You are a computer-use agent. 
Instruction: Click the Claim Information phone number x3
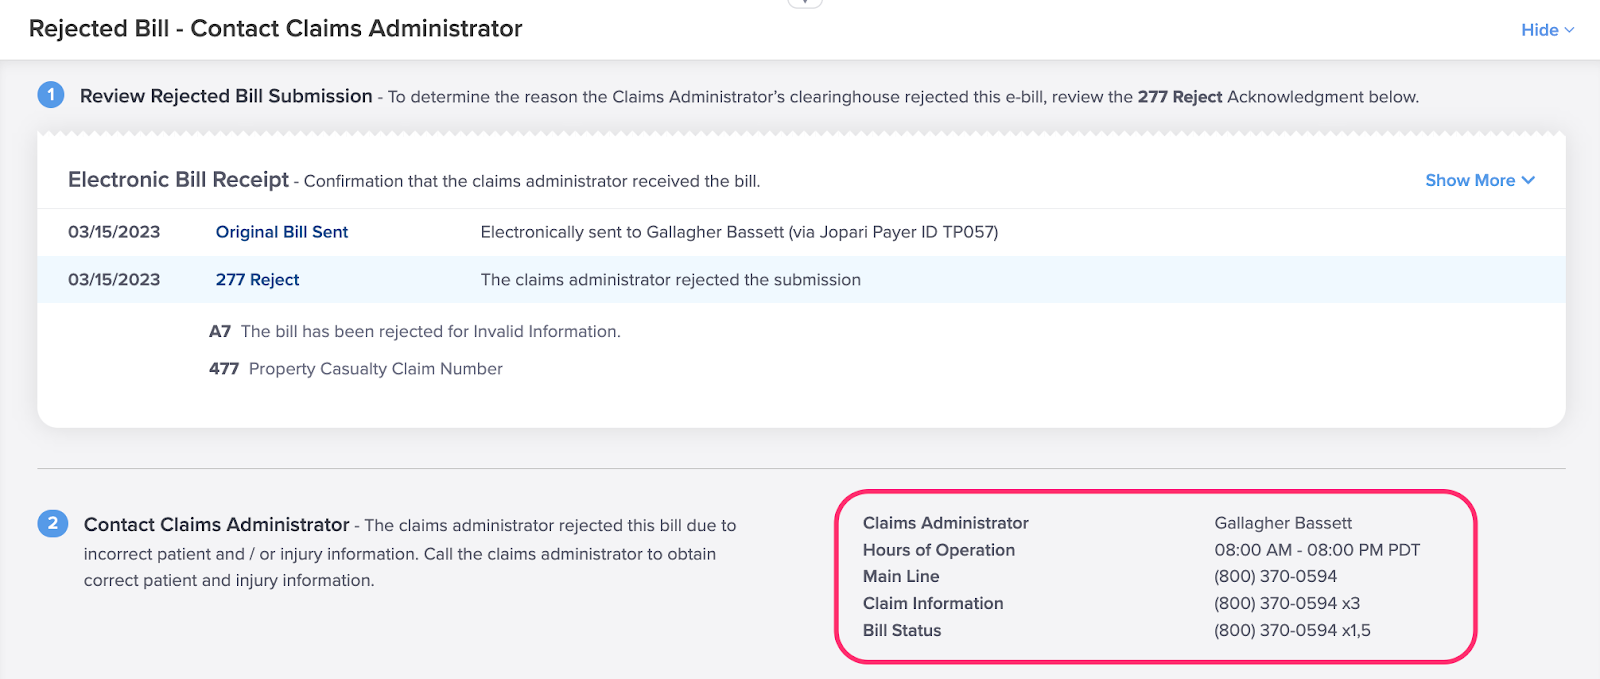[x=1287, y=603]
